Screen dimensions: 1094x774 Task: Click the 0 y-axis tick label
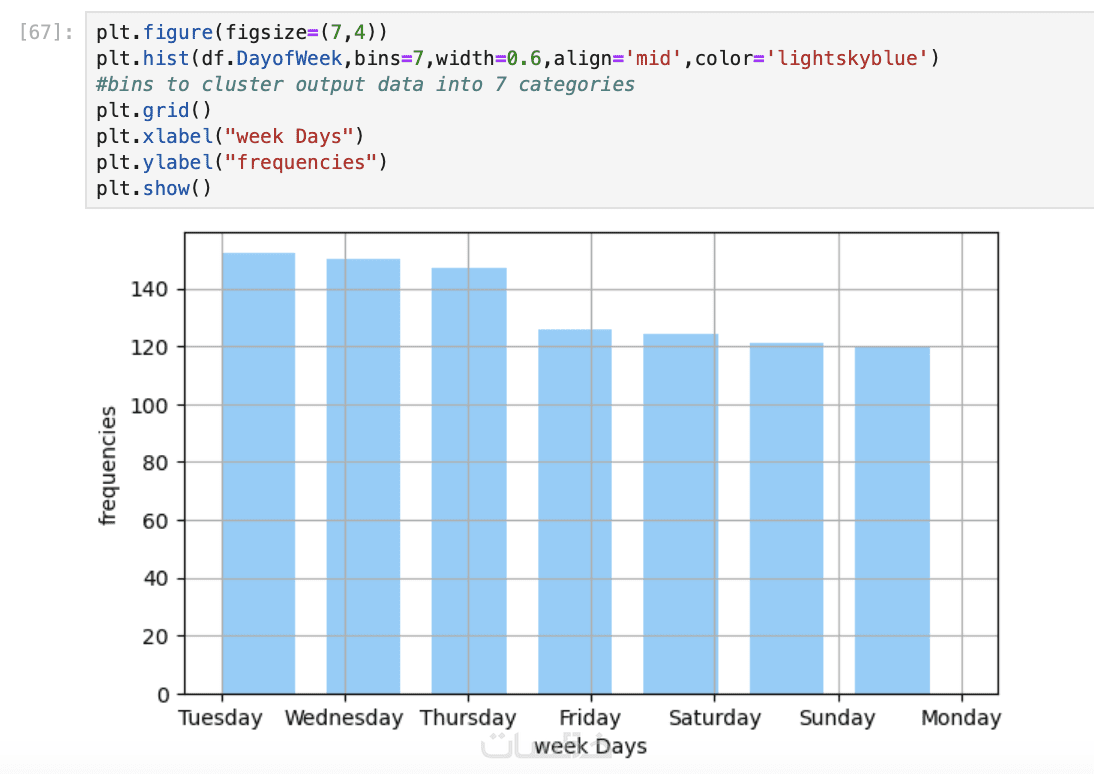(x=165, y=694)
